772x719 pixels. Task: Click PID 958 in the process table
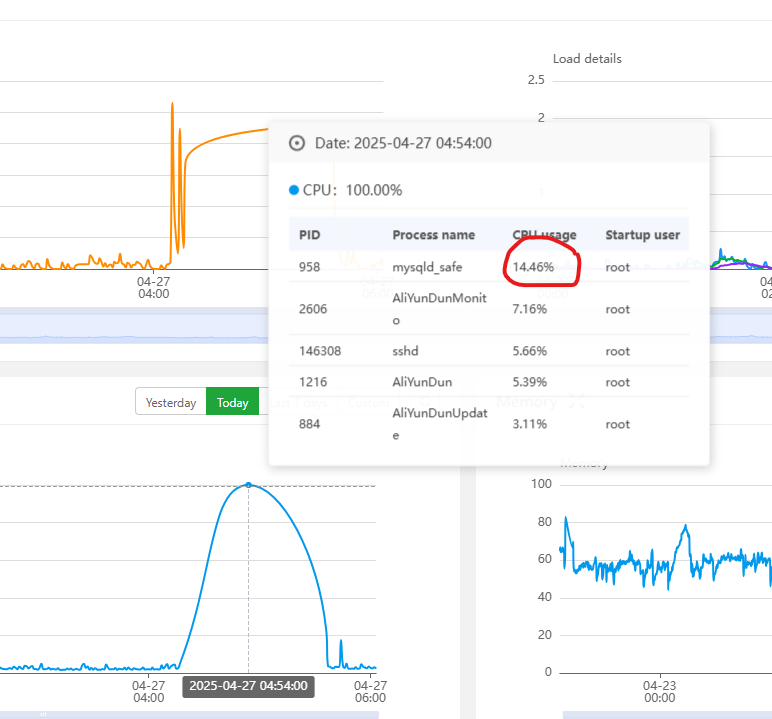310,267
